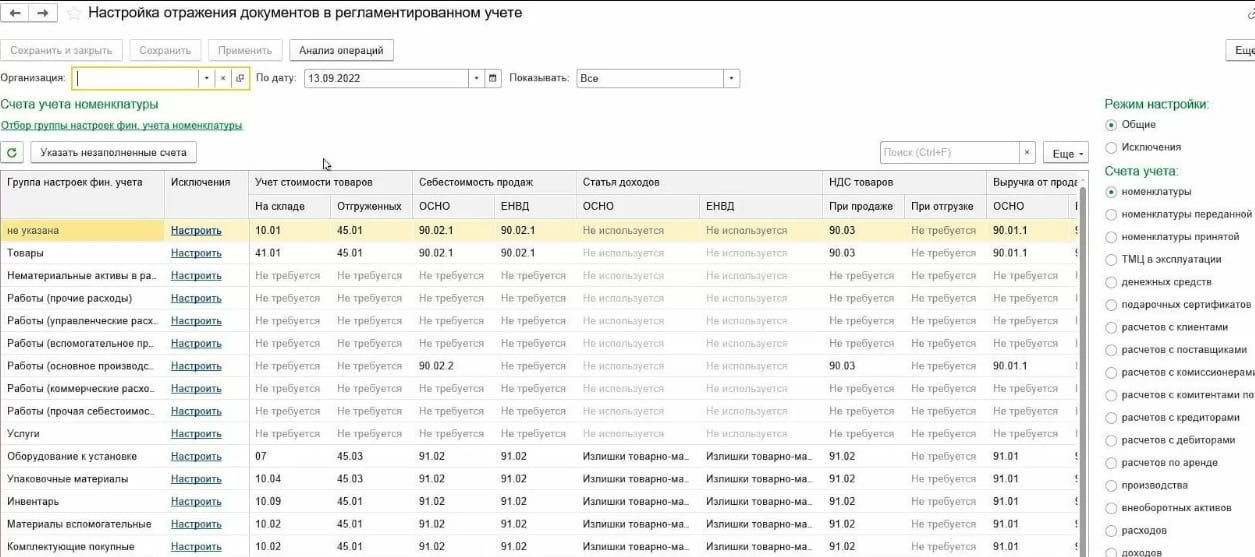Open Настроить link for Упаковочные материалы row
This screenshot has height=557, width=1255.
coord(196,479)
